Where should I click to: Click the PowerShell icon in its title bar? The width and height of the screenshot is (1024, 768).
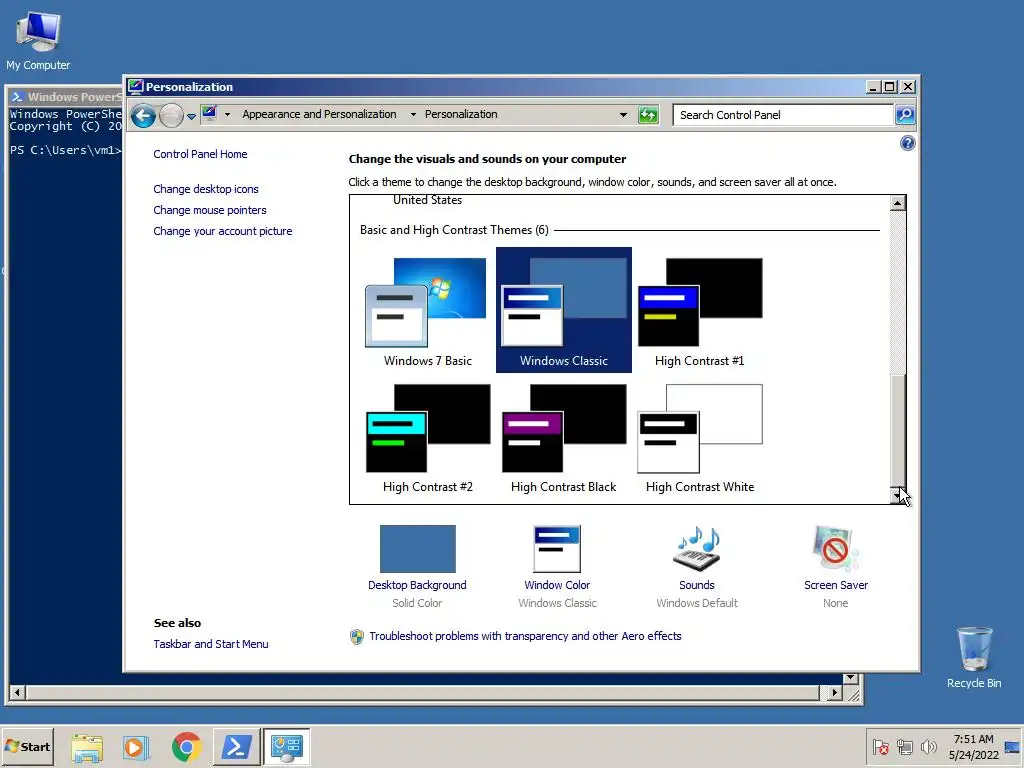[18, 97]
